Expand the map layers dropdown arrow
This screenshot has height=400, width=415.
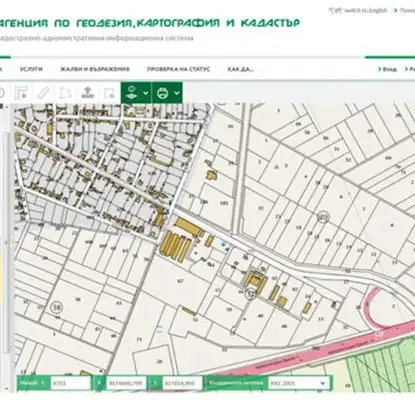(x=146, y=93)
